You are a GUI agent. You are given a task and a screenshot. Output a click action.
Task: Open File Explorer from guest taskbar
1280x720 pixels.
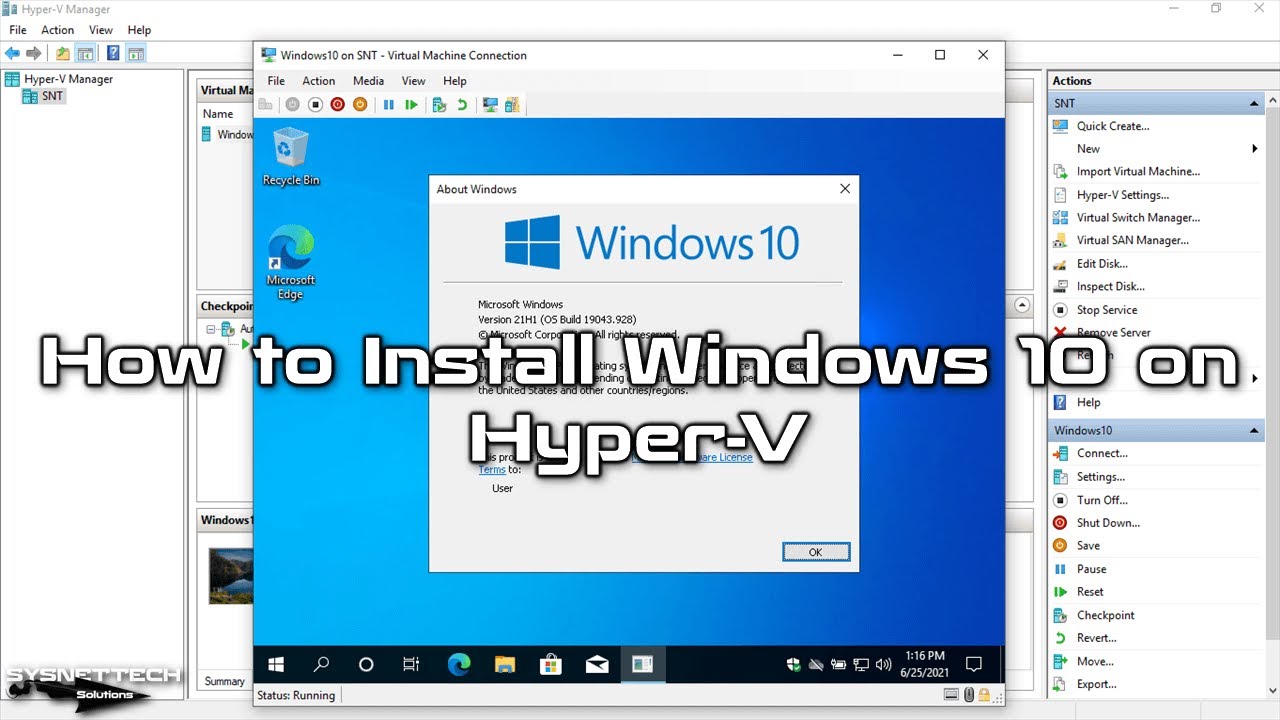(x=505, y=664)
